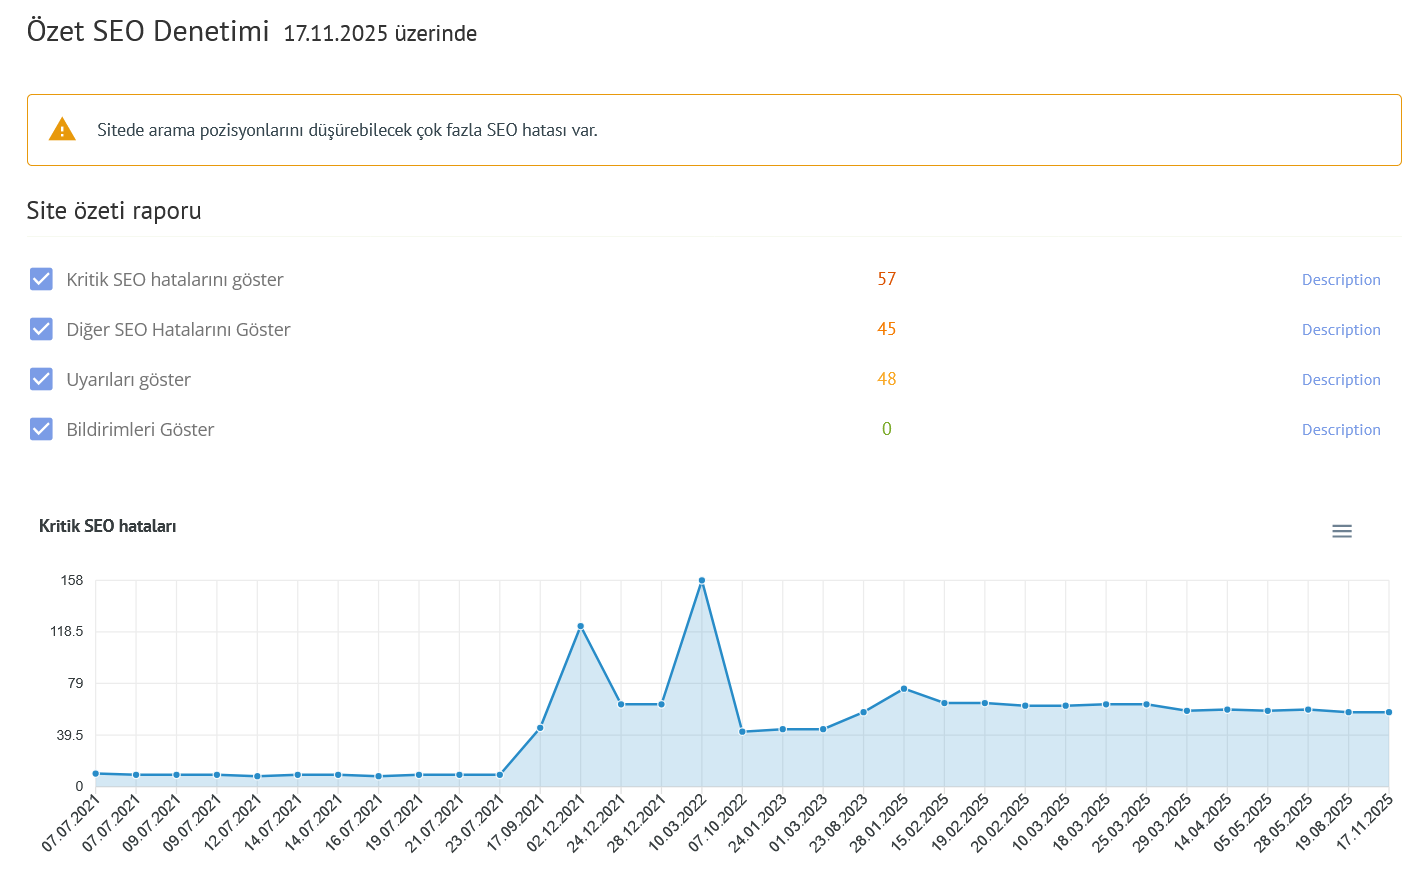Open Description beside "Diğer SEO Hatalarını Göster"
Screen dimensions: 1426x875
pyautogui.click(x=1340, y=329)
